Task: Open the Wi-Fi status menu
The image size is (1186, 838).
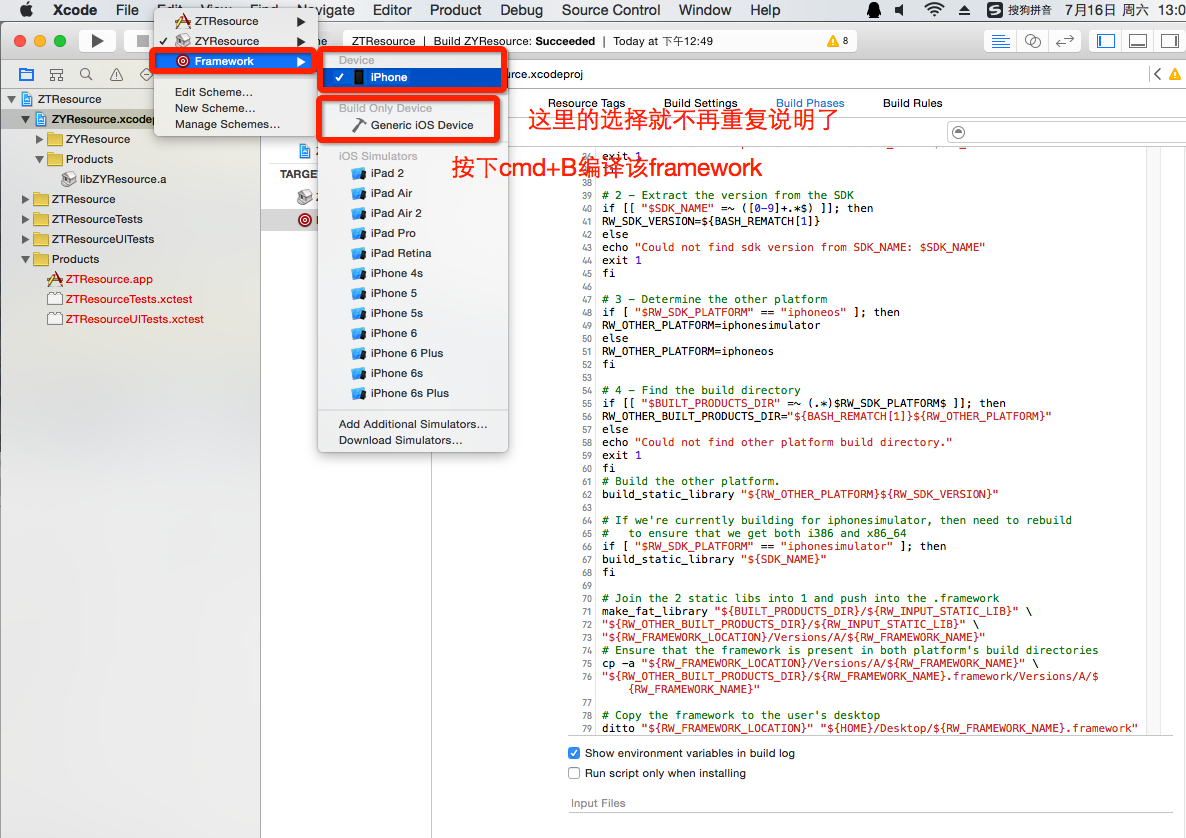Action: coord(934,10)
